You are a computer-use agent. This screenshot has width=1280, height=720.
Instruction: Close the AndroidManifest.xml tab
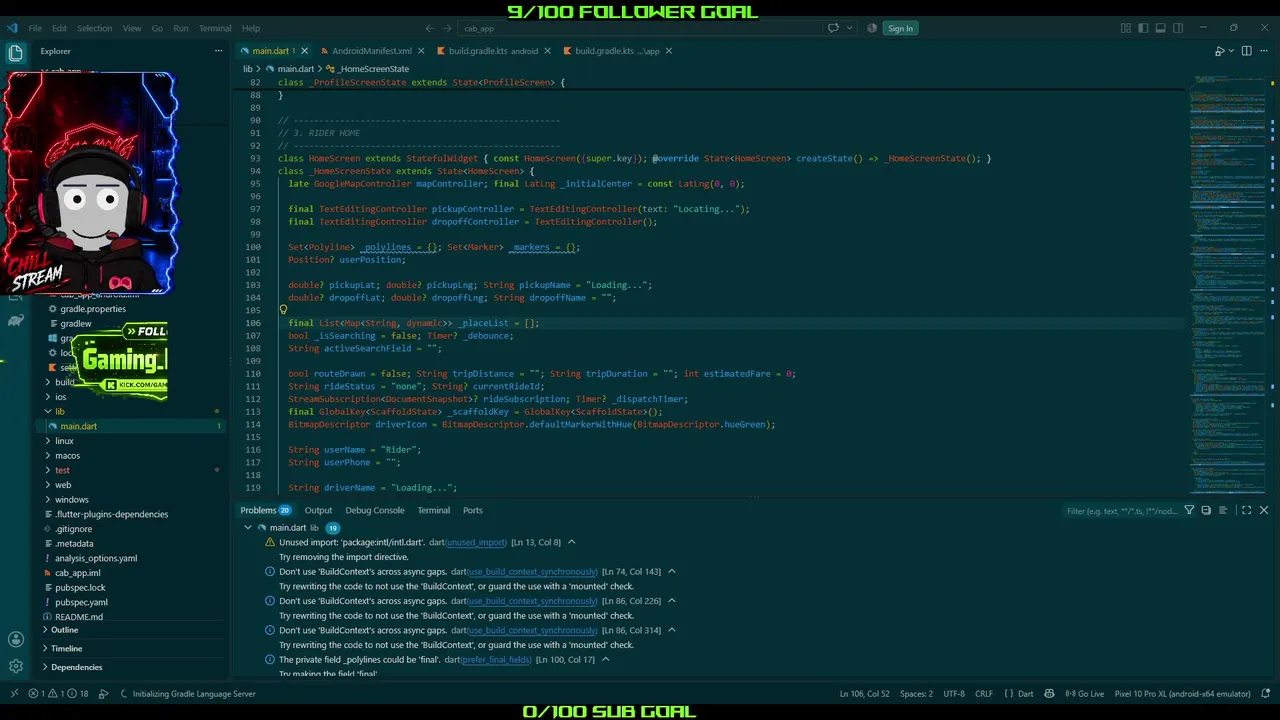(x=422, y=50)
